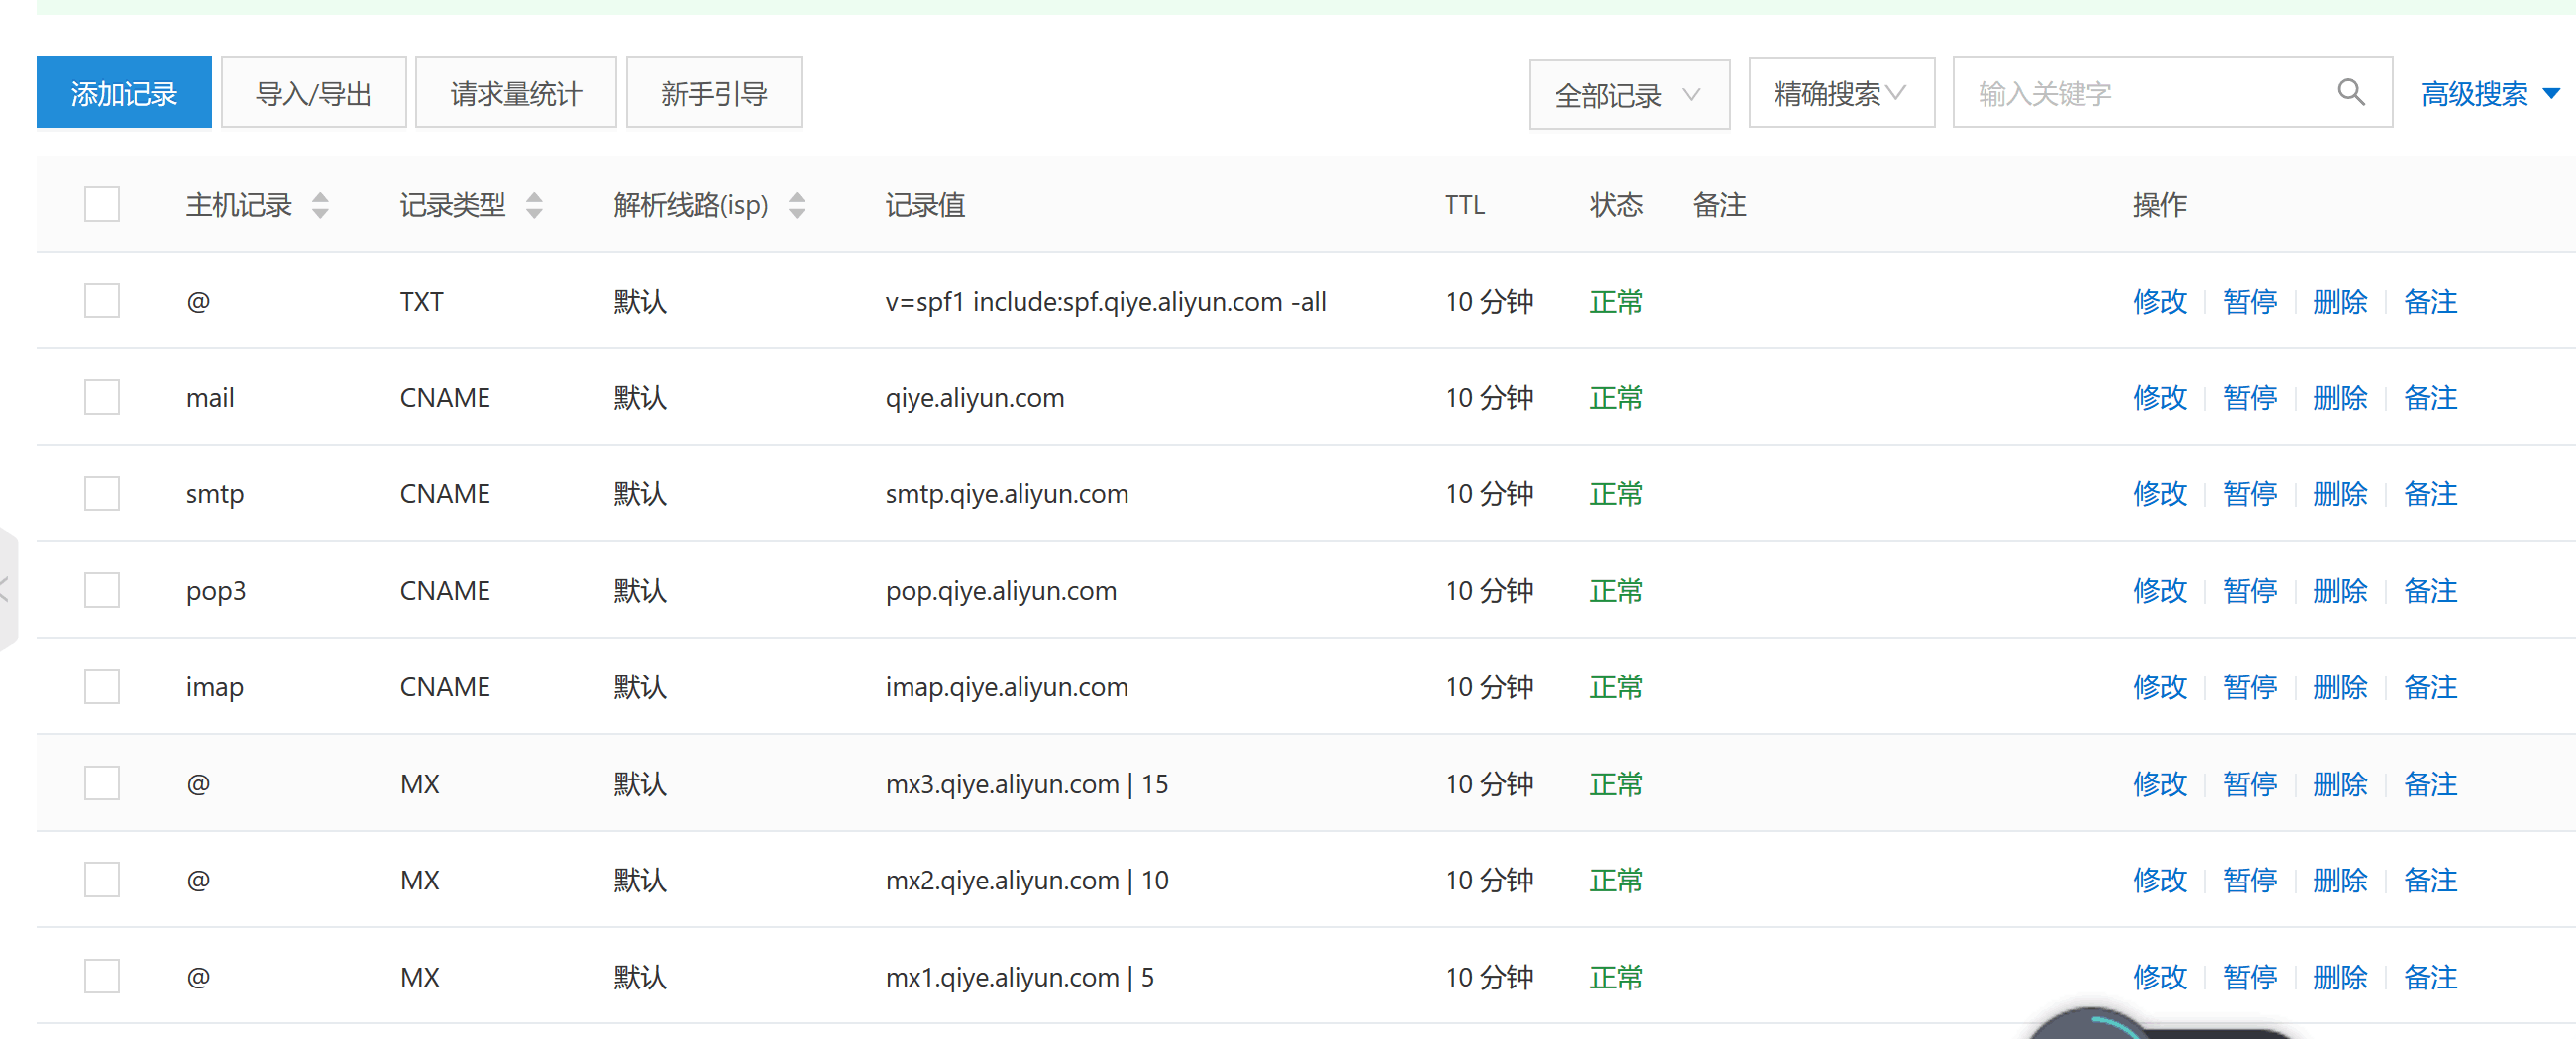Click 删除 for the mx2 record
The image size is (2576, 1039).
point(2340,879)
